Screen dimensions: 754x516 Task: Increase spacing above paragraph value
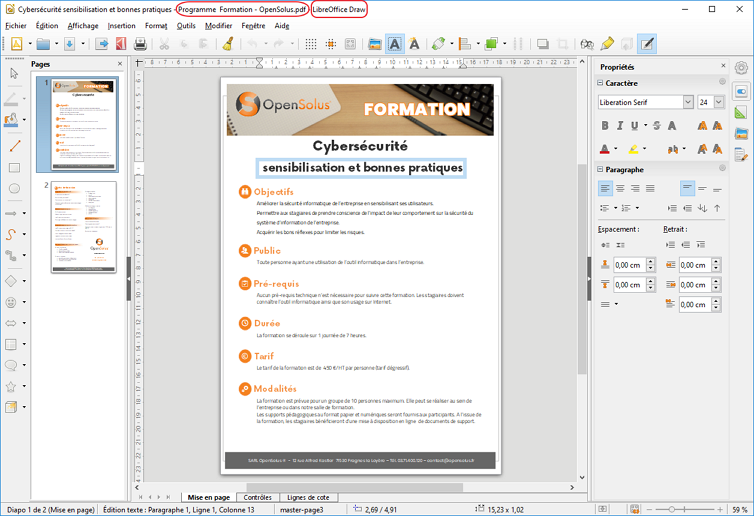click(x=651, y=262)
